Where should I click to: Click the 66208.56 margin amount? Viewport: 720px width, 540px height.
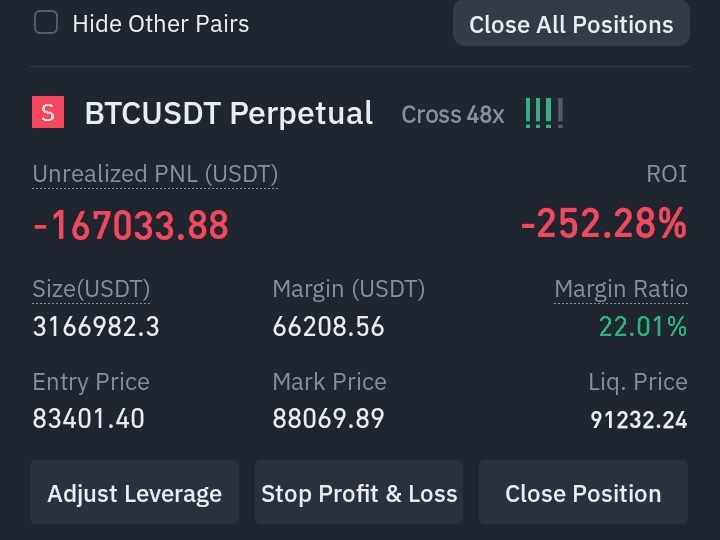(x=328, y=326)
